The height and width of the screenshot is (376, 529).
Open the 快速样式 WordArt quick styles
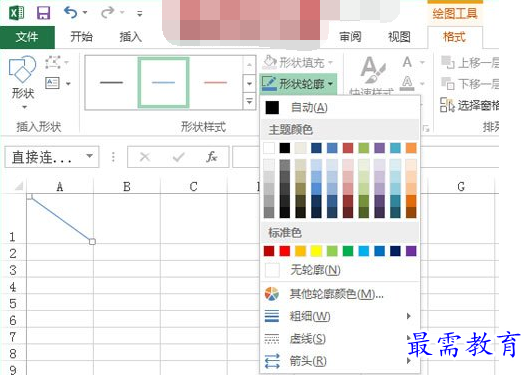pyautogui.click(x=372, y=76)
